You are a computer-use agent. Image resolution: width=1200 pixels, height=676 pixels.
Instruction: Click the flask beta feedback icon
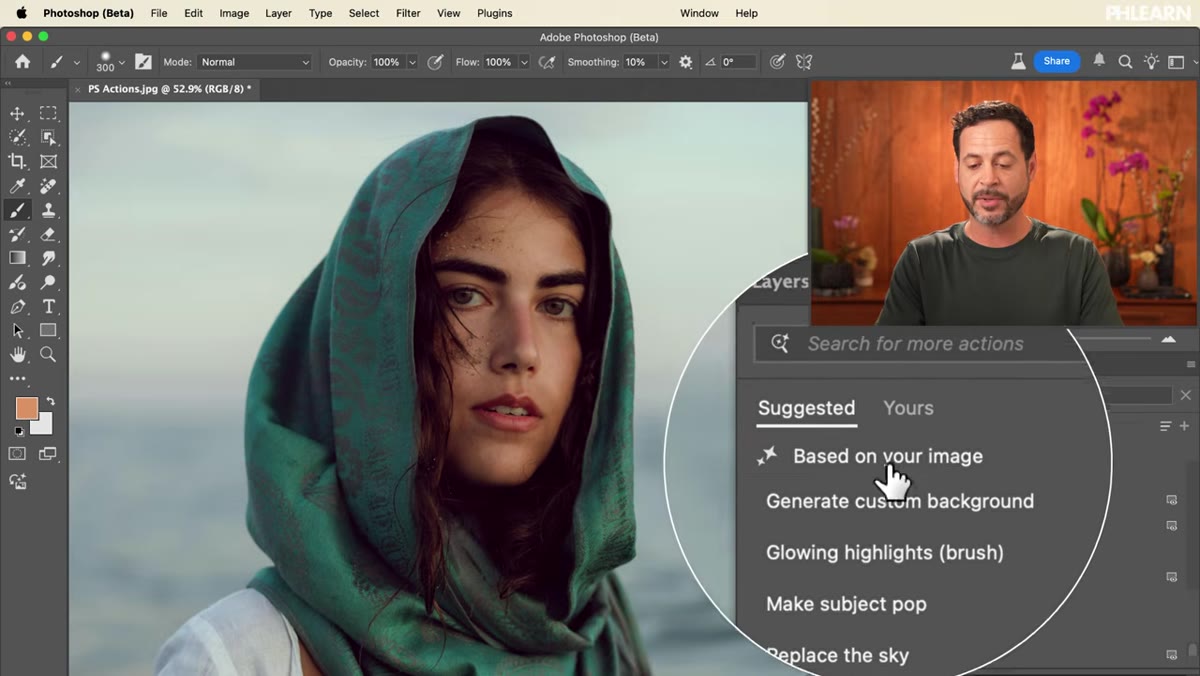click(x=1018, y=61)
